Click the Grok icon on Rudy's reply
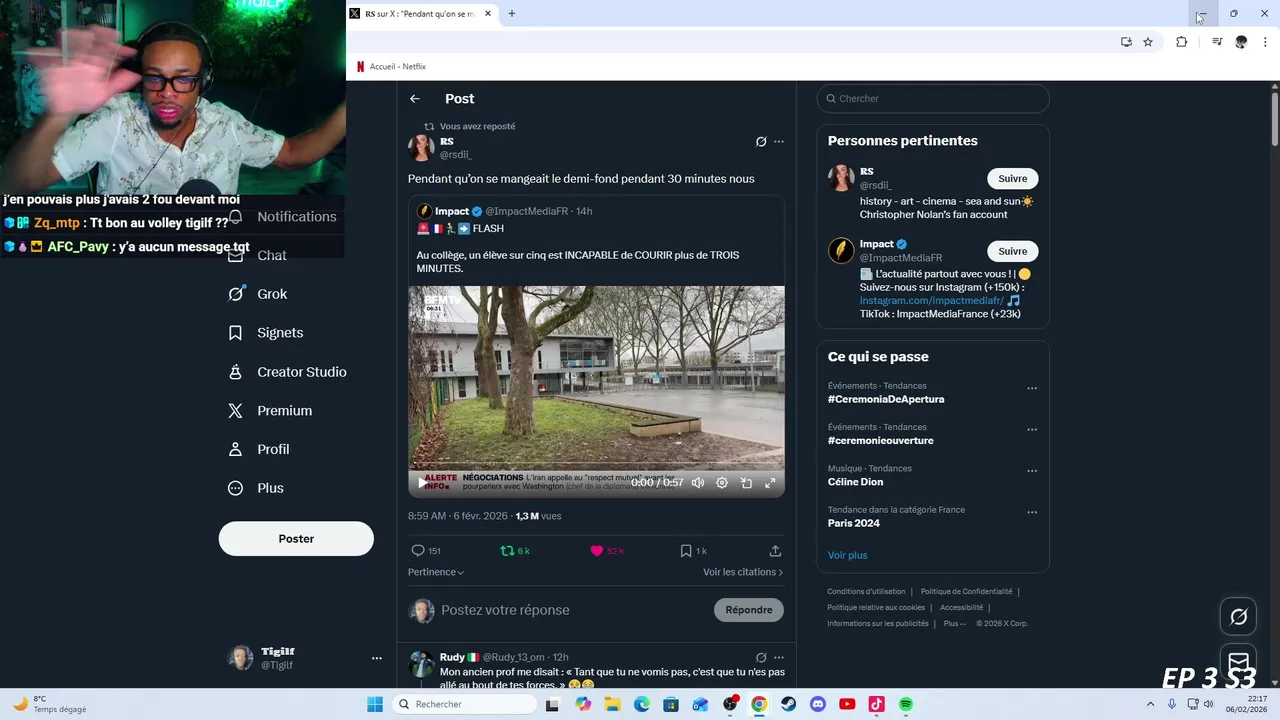 (x=761, y=657)
